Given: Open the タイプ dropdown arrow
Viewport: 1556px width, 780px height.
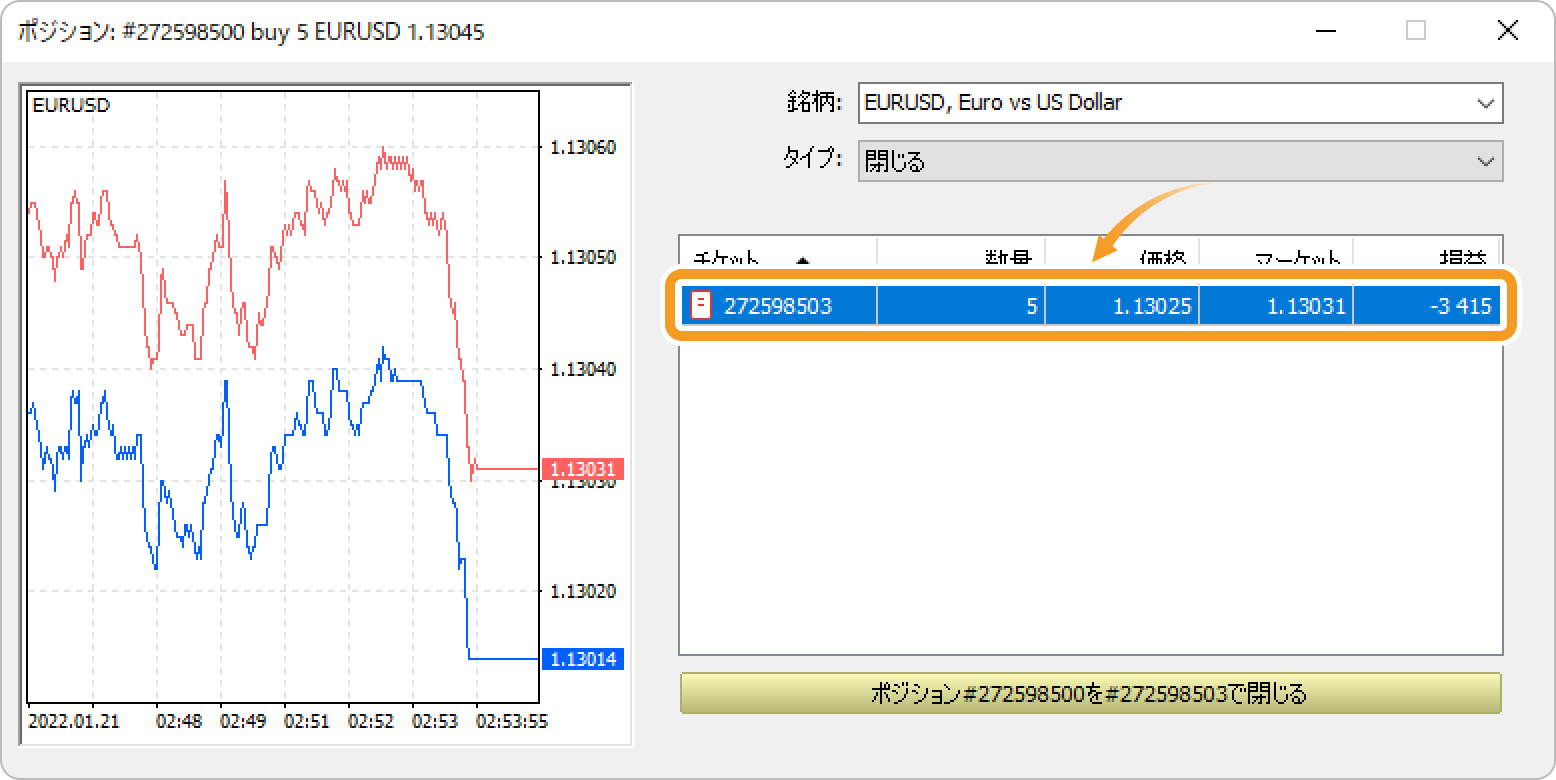Looking at the screenshot, I should [1484, 161].
